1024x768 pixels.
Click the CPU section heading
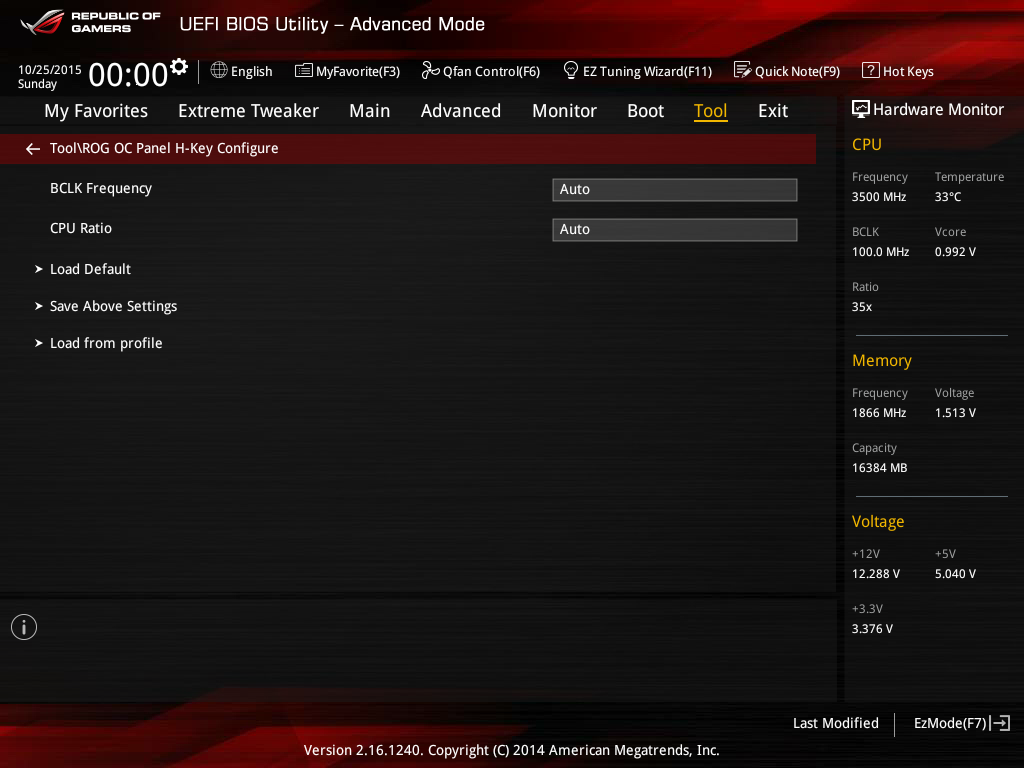[867, 144]
